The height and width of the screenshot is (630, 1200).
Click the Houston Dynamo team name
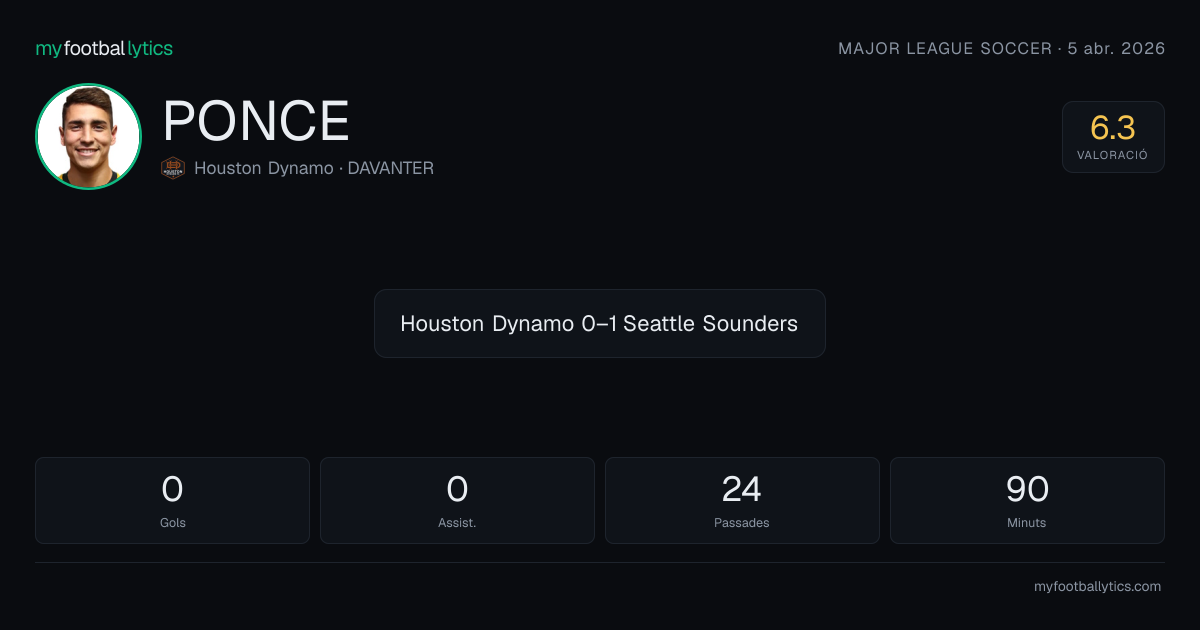click(x=263, y=168)
